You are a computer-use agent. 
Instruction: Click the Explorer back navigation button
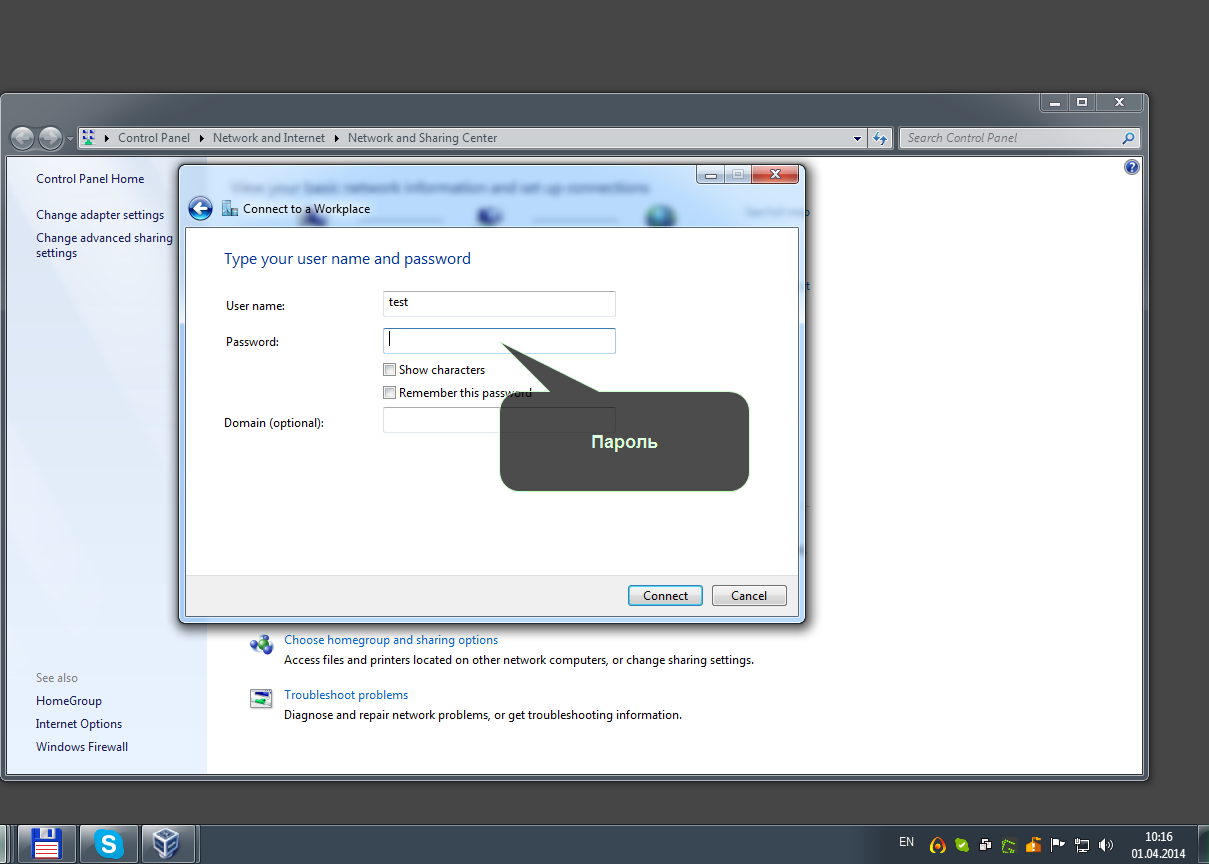pyautogui.click(x=22, y=138)
